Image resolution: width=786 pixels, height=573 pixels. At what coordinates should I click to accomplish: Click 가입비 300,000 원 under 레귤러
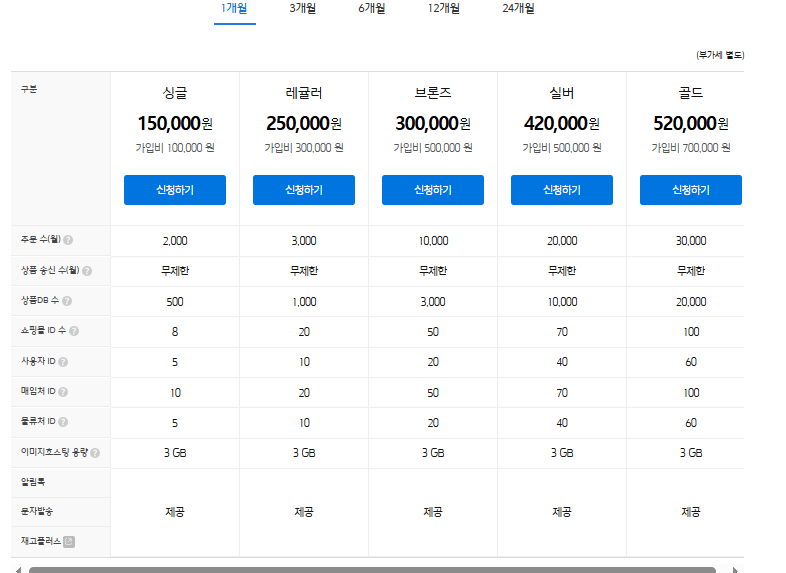click(304, 148)
